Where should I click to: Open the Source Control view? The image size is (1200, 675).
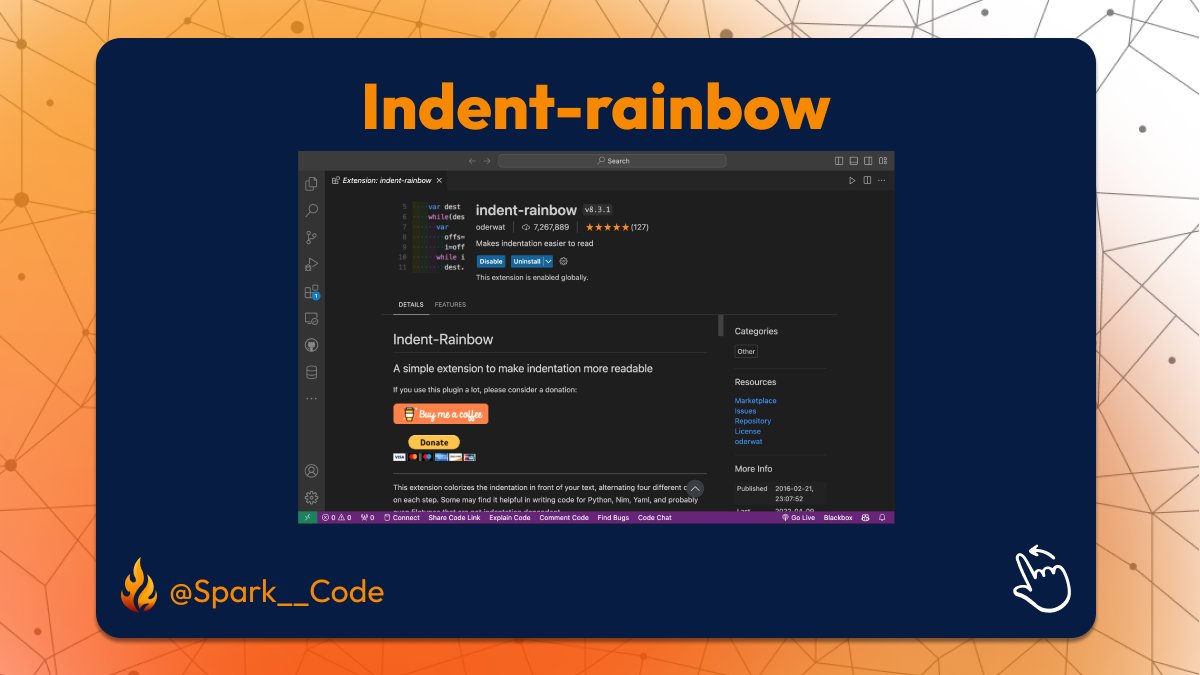[311, 238]
